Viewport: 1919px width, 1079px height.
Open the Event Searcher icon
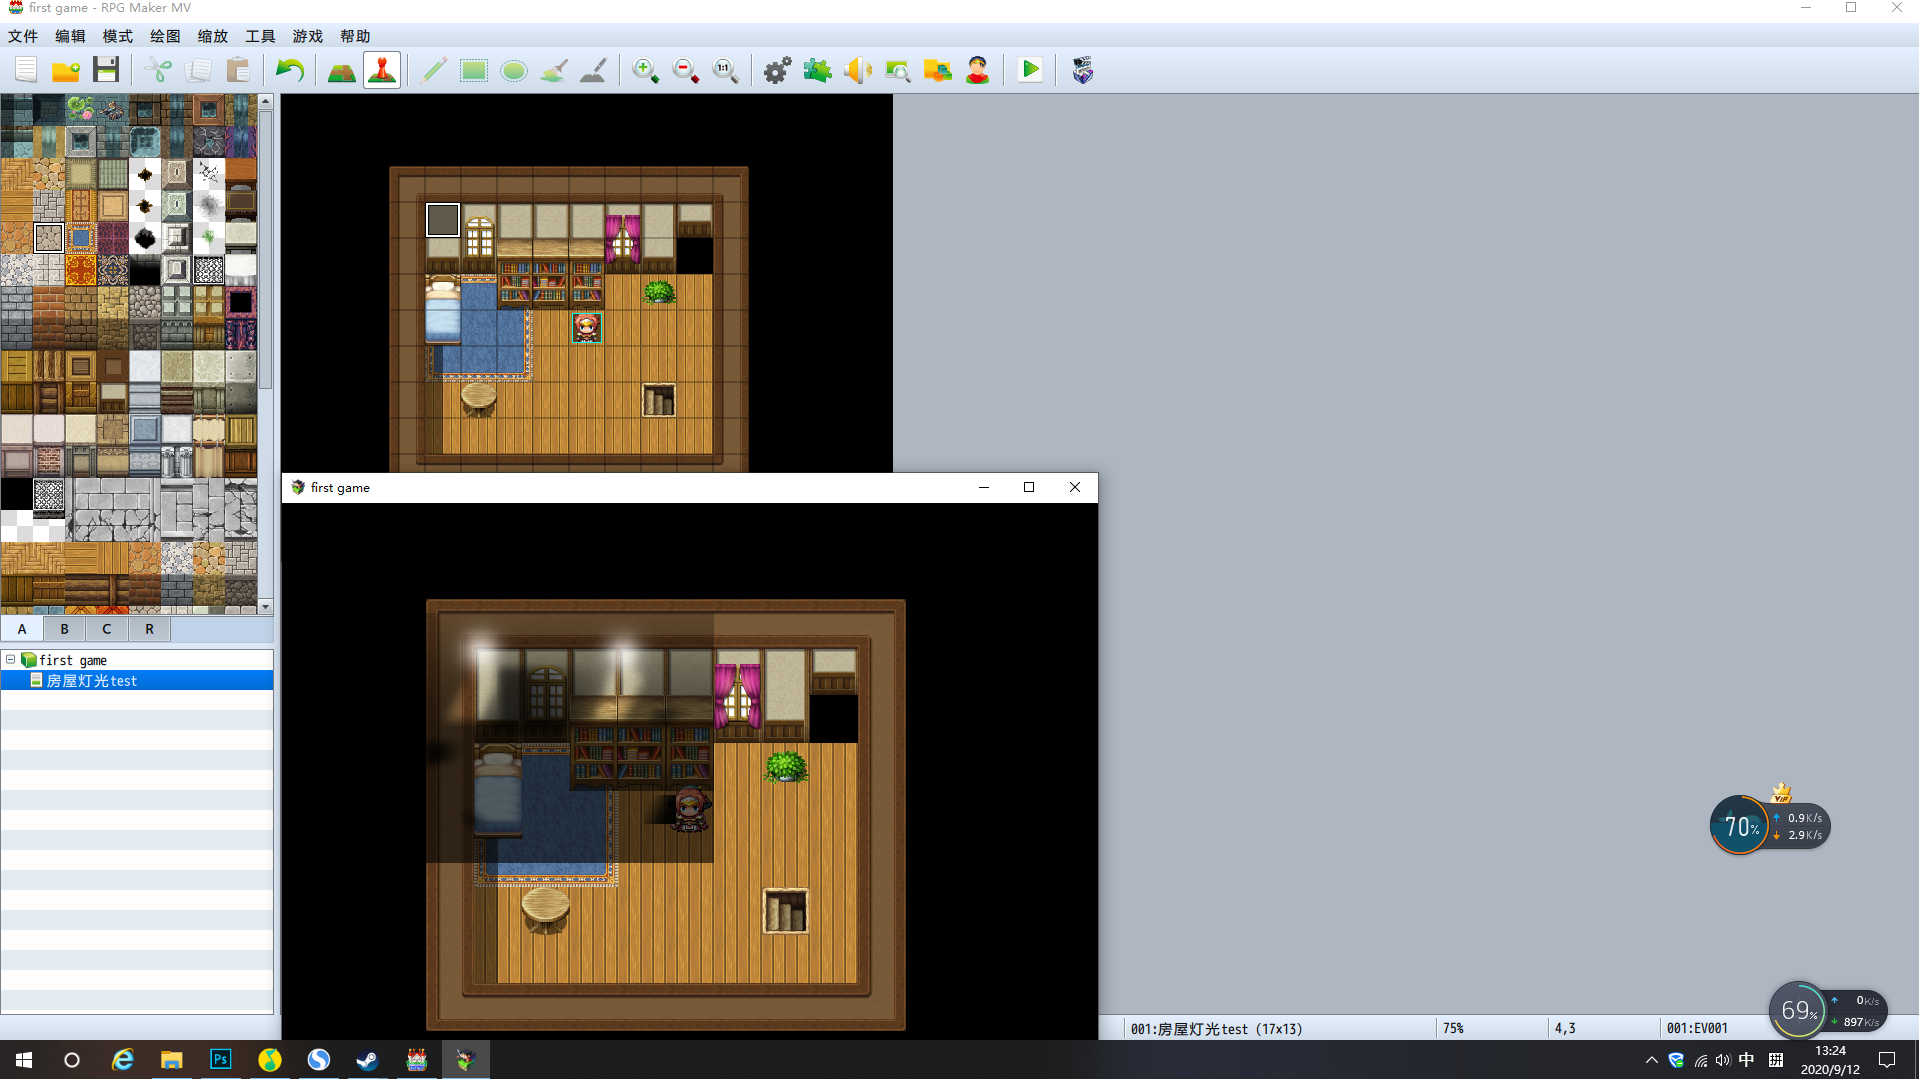pos(898,70)
